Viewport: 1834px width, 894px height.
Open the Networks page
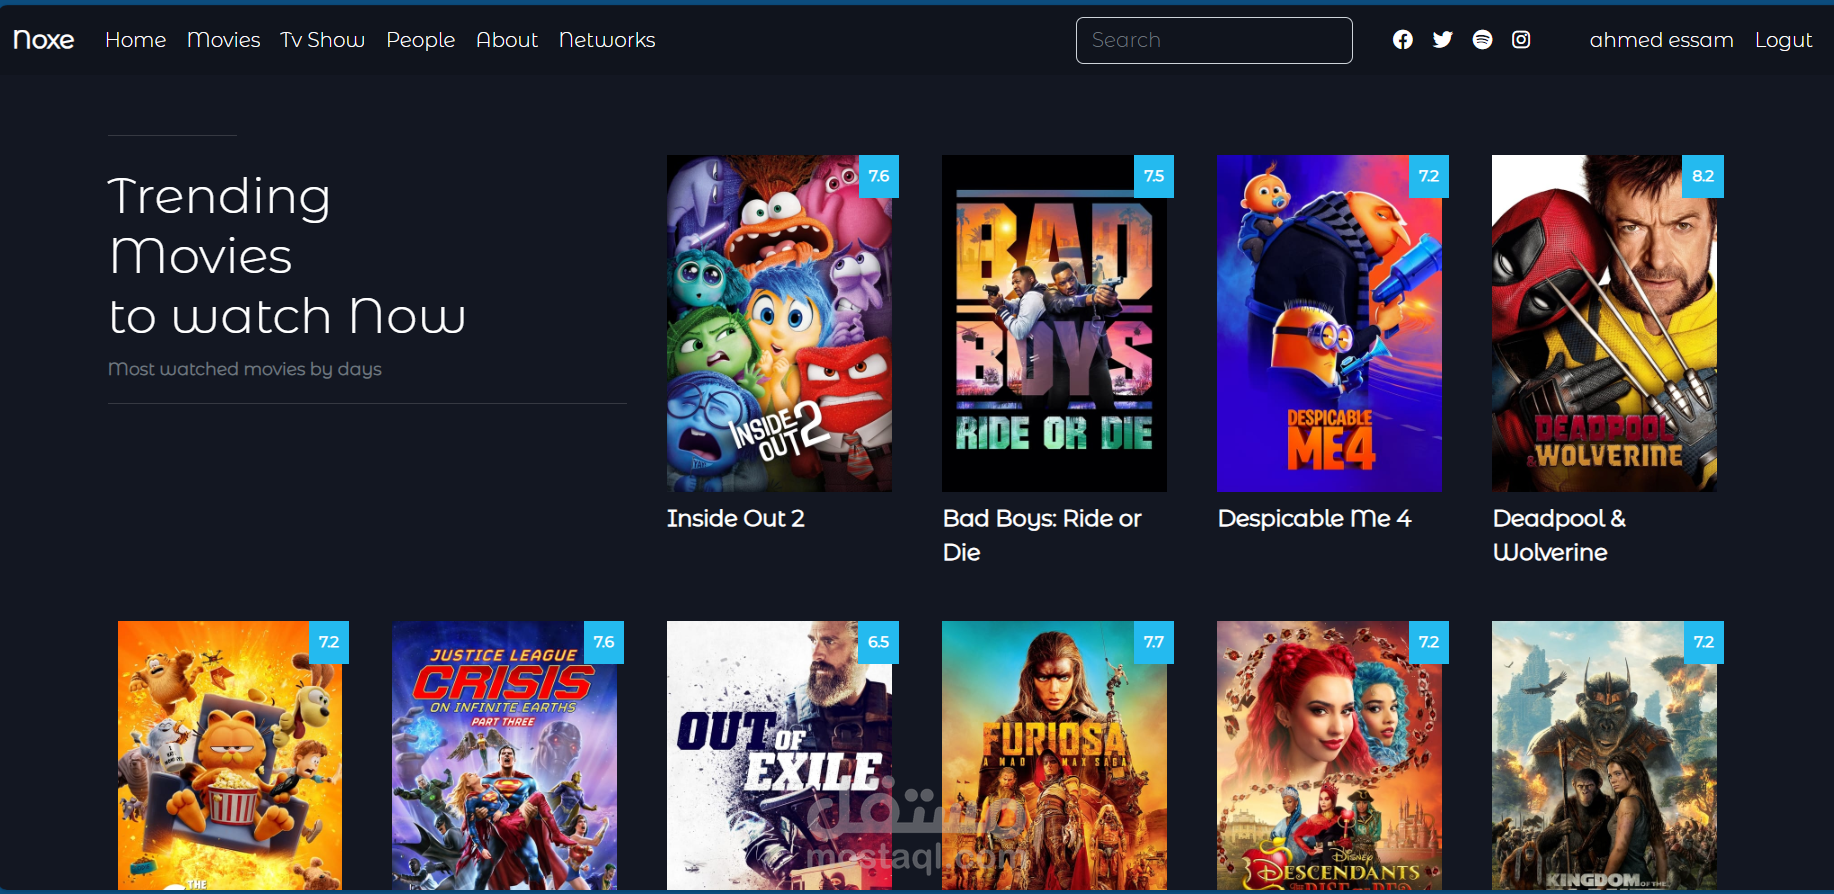(607, 40)
